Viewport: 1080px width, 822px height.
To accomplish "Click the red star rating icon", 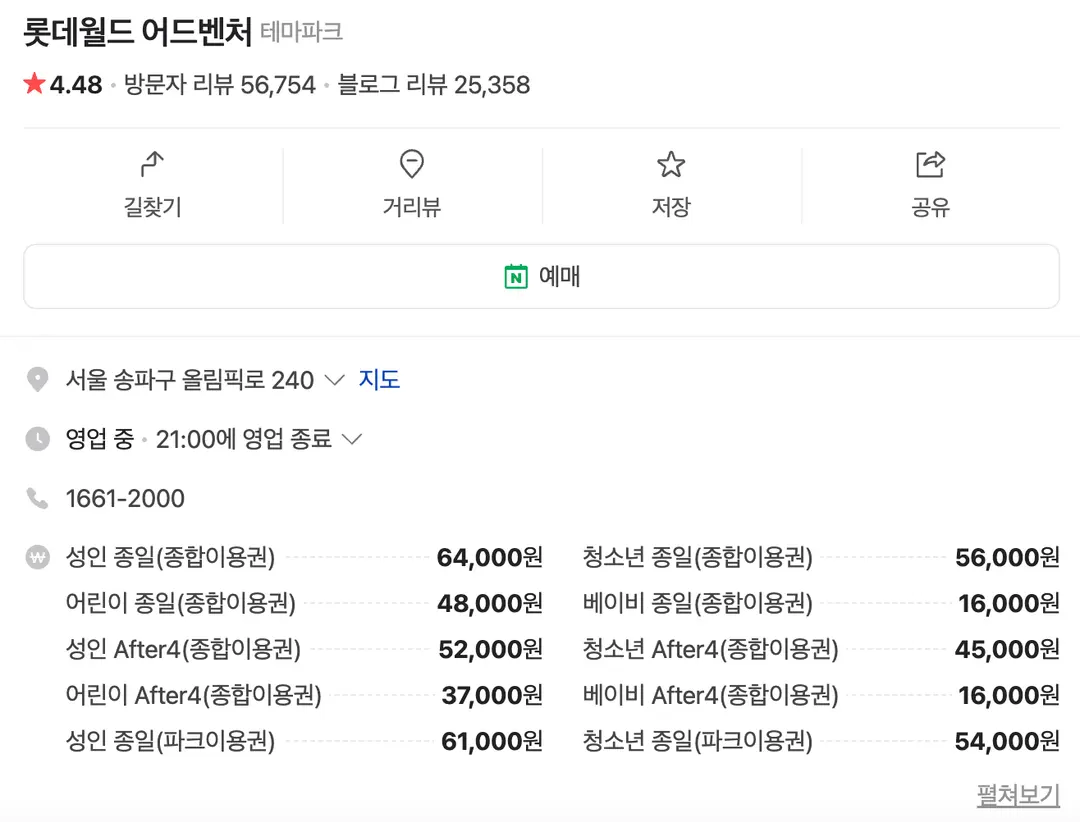I will [34, 84].
